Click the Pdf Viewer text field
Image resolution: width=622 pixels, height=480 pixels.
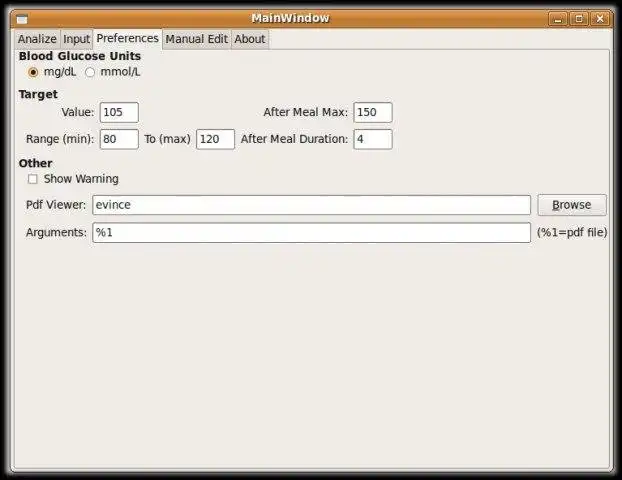coord(311,205)
